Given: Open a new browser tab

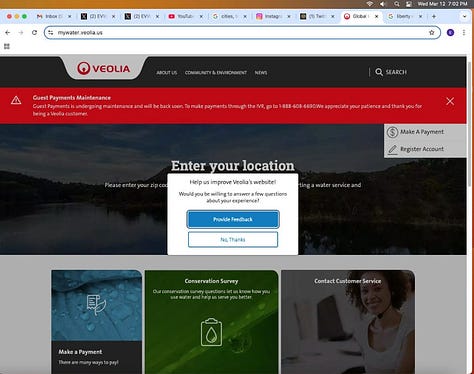Looking at the screenshot, I should (434, 16).
